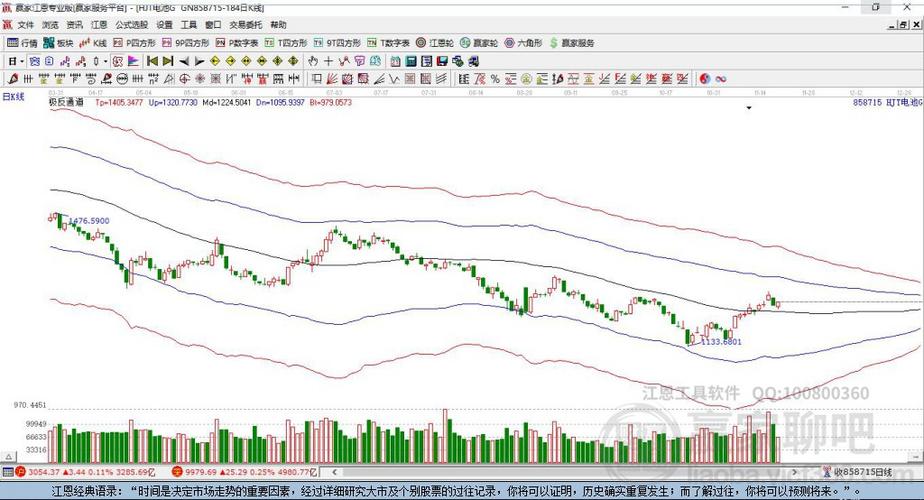Click the 行情 toolbar button
The height and width of the screenshot is (500, 924).
(x=22, y=43)
